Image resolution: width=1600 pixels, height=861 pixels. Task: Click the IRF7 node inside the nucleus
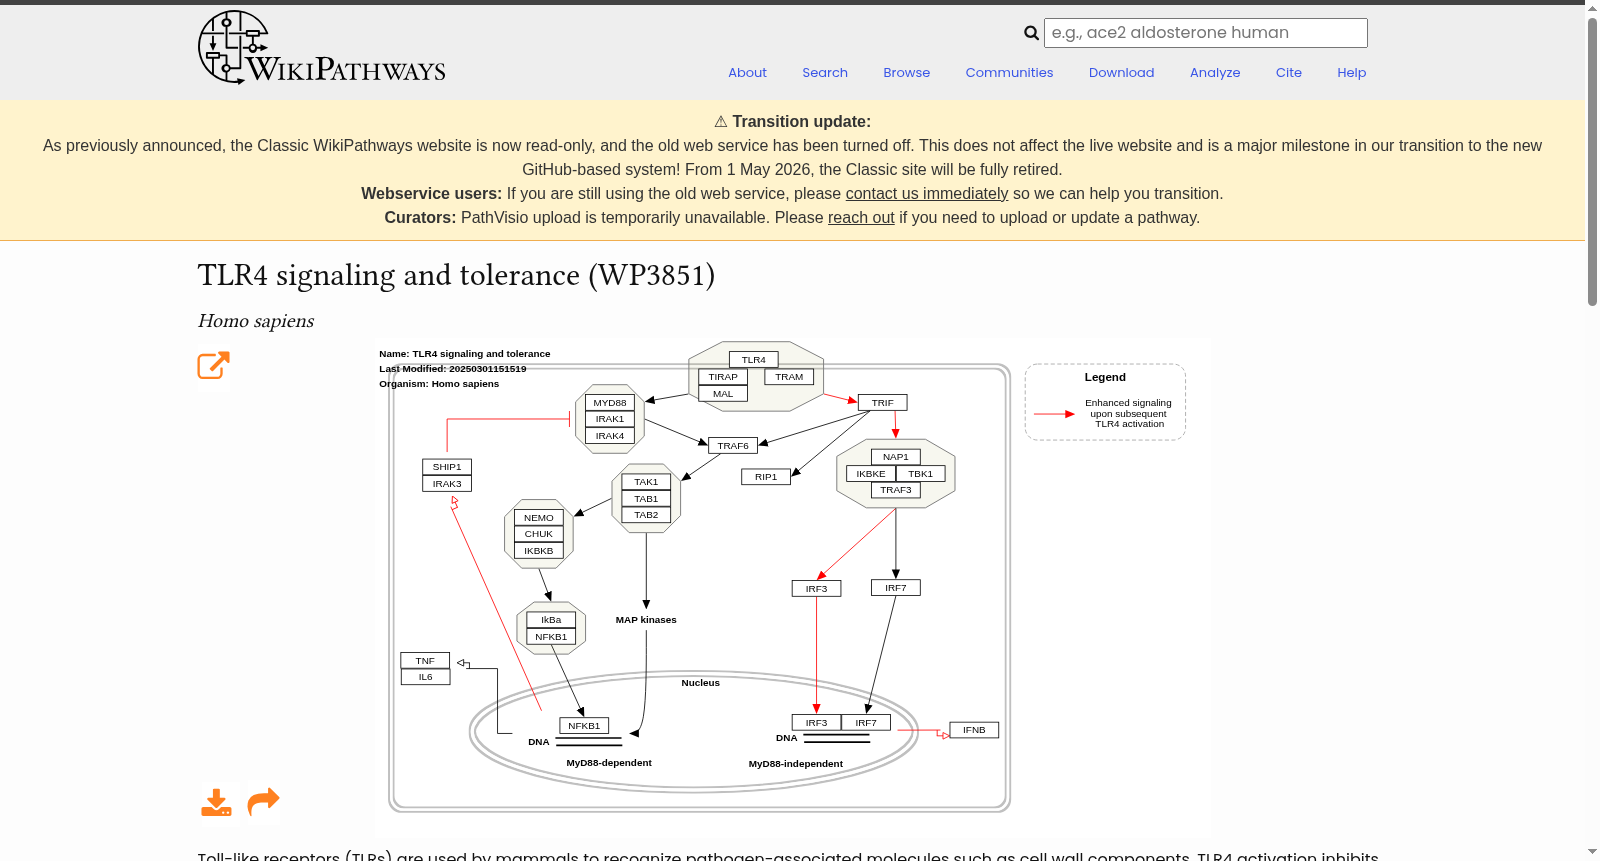[866, 723]
